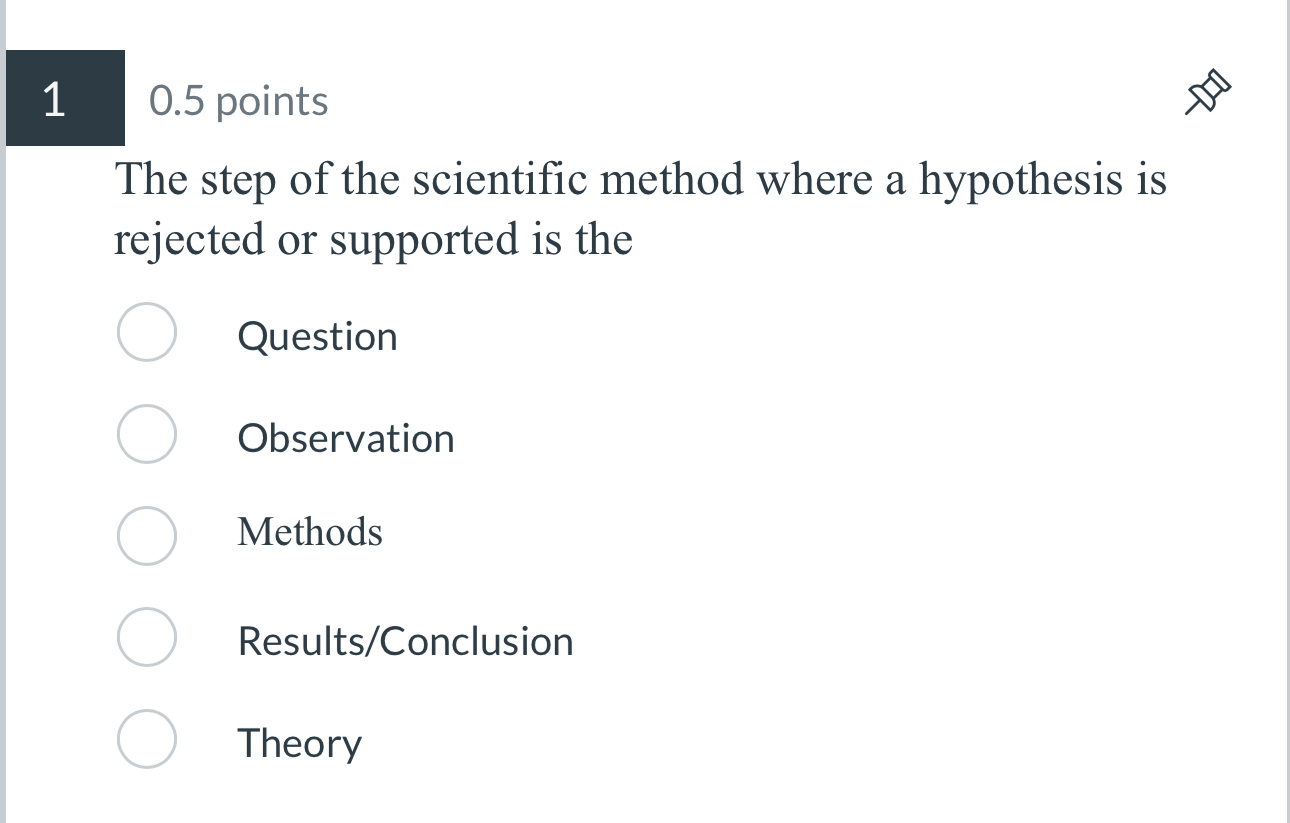Click the Theory answer label text
The image size is (1290, 823).
click(299, 743)
